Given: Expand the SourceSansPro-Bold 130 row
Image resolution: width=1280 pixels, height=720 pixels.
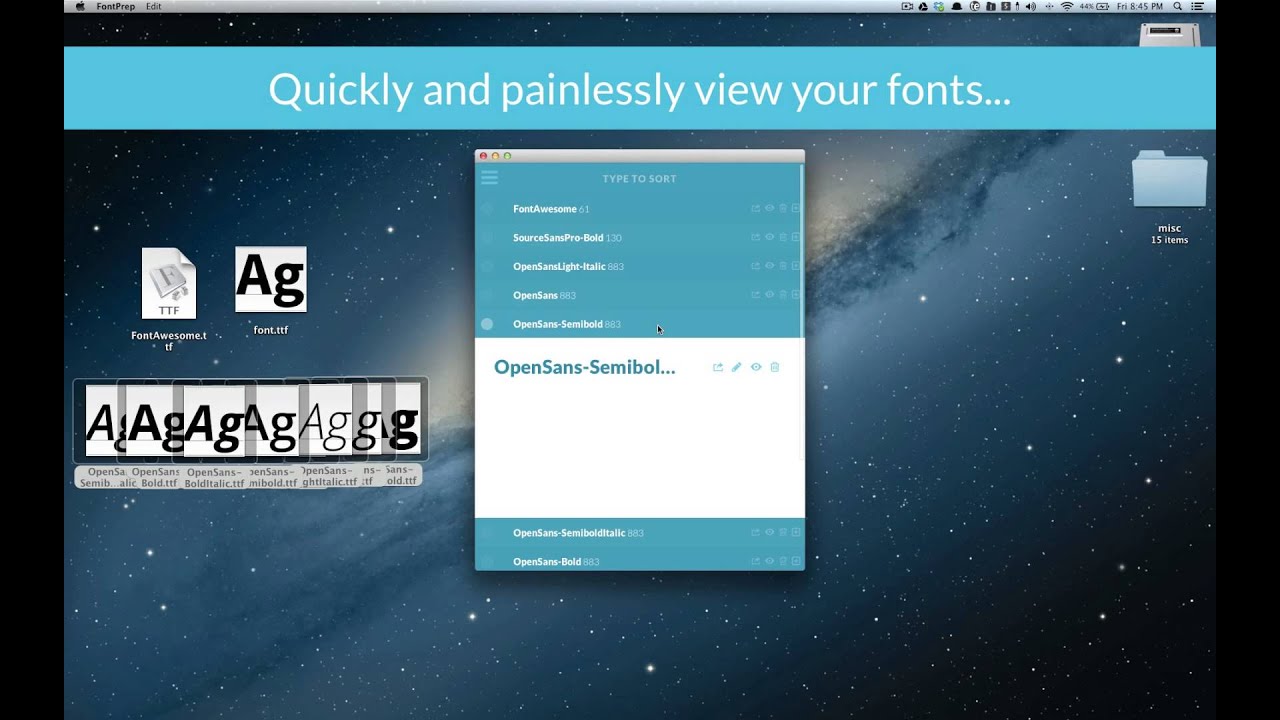Looking at the screenshot, I should [638, 237].
